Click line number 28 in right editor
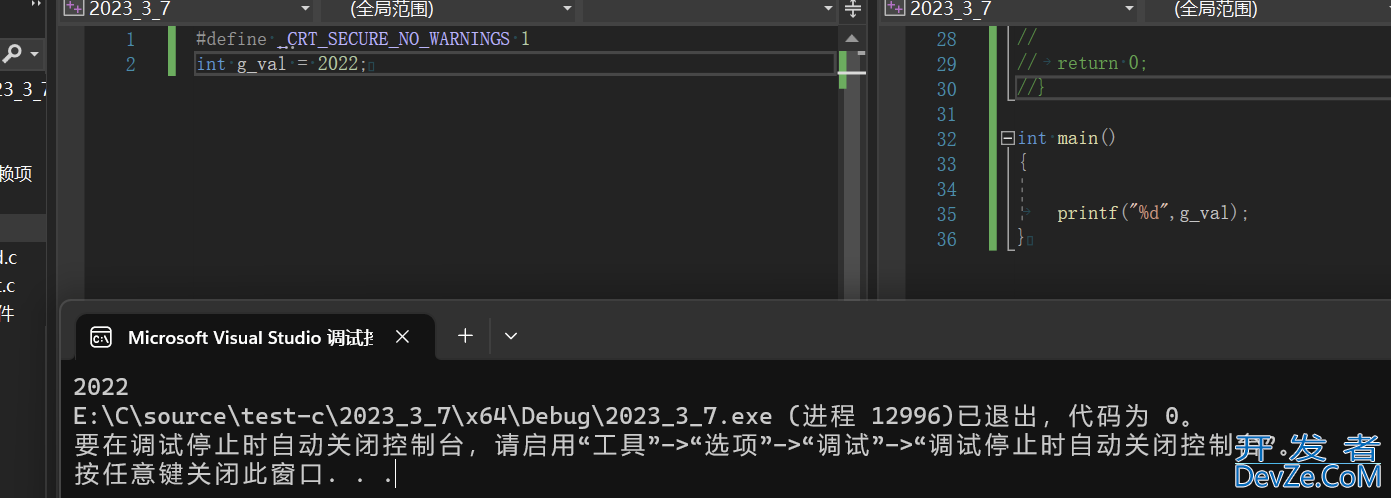Viewport: 1391px width, 498px height. (x=946, y=39)
